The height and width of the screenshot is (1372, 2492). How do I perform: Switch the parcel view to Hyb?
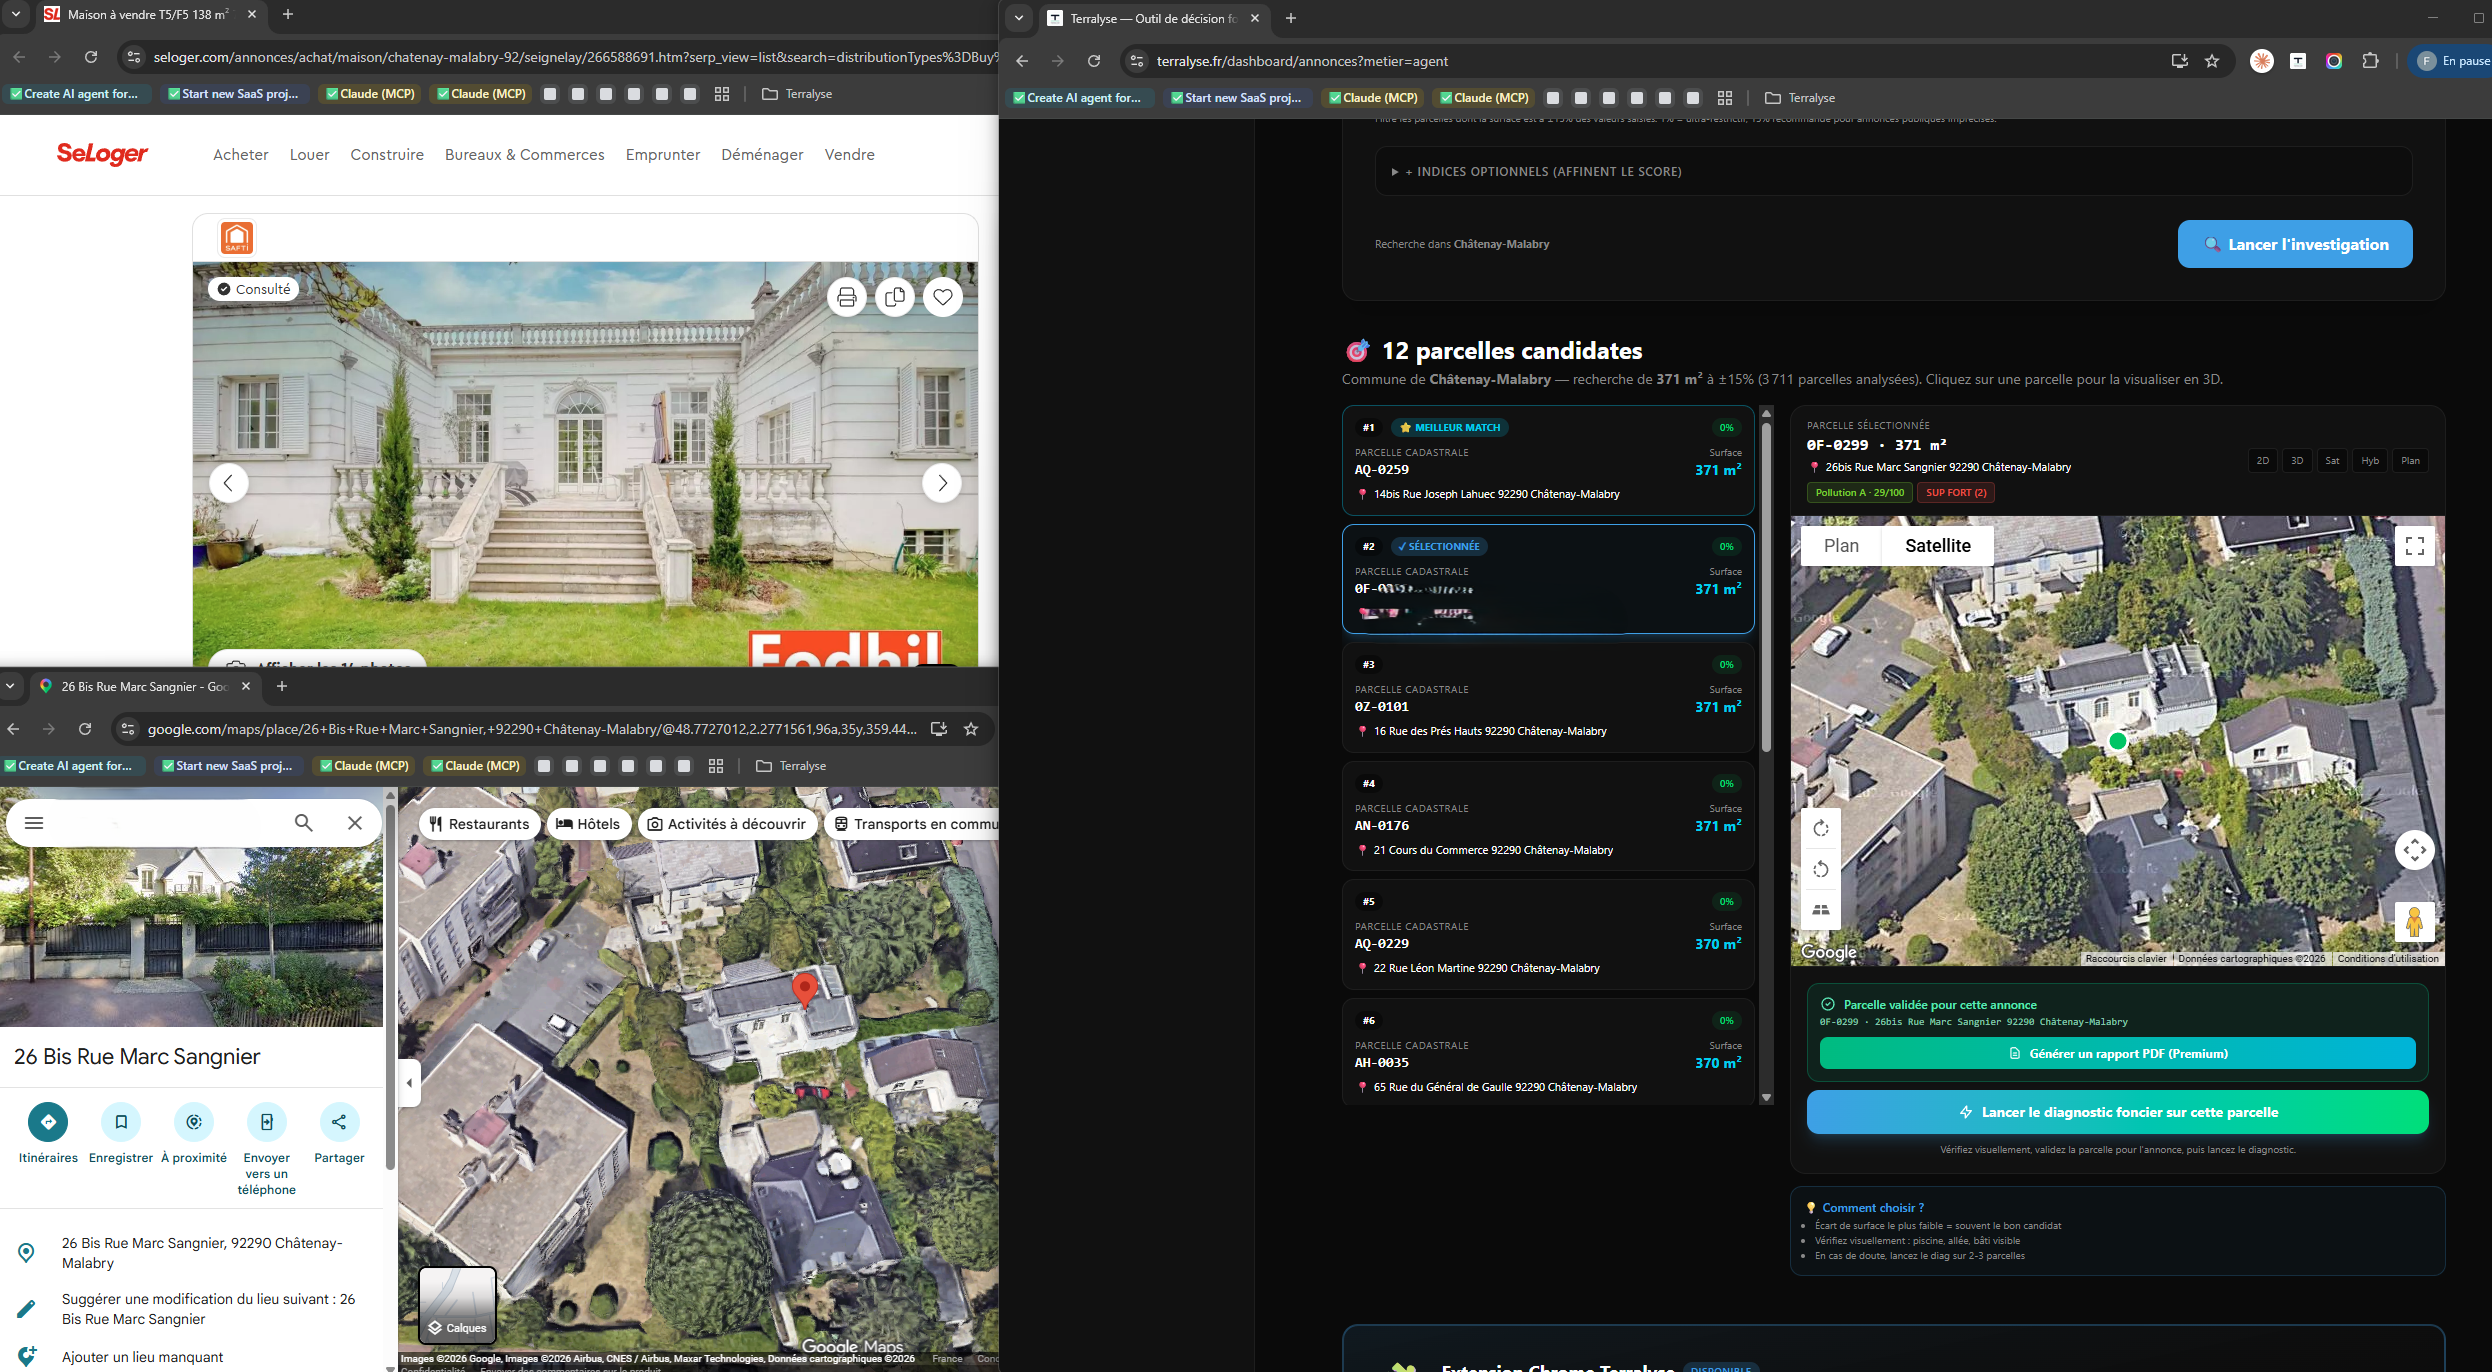[2370, 461]
